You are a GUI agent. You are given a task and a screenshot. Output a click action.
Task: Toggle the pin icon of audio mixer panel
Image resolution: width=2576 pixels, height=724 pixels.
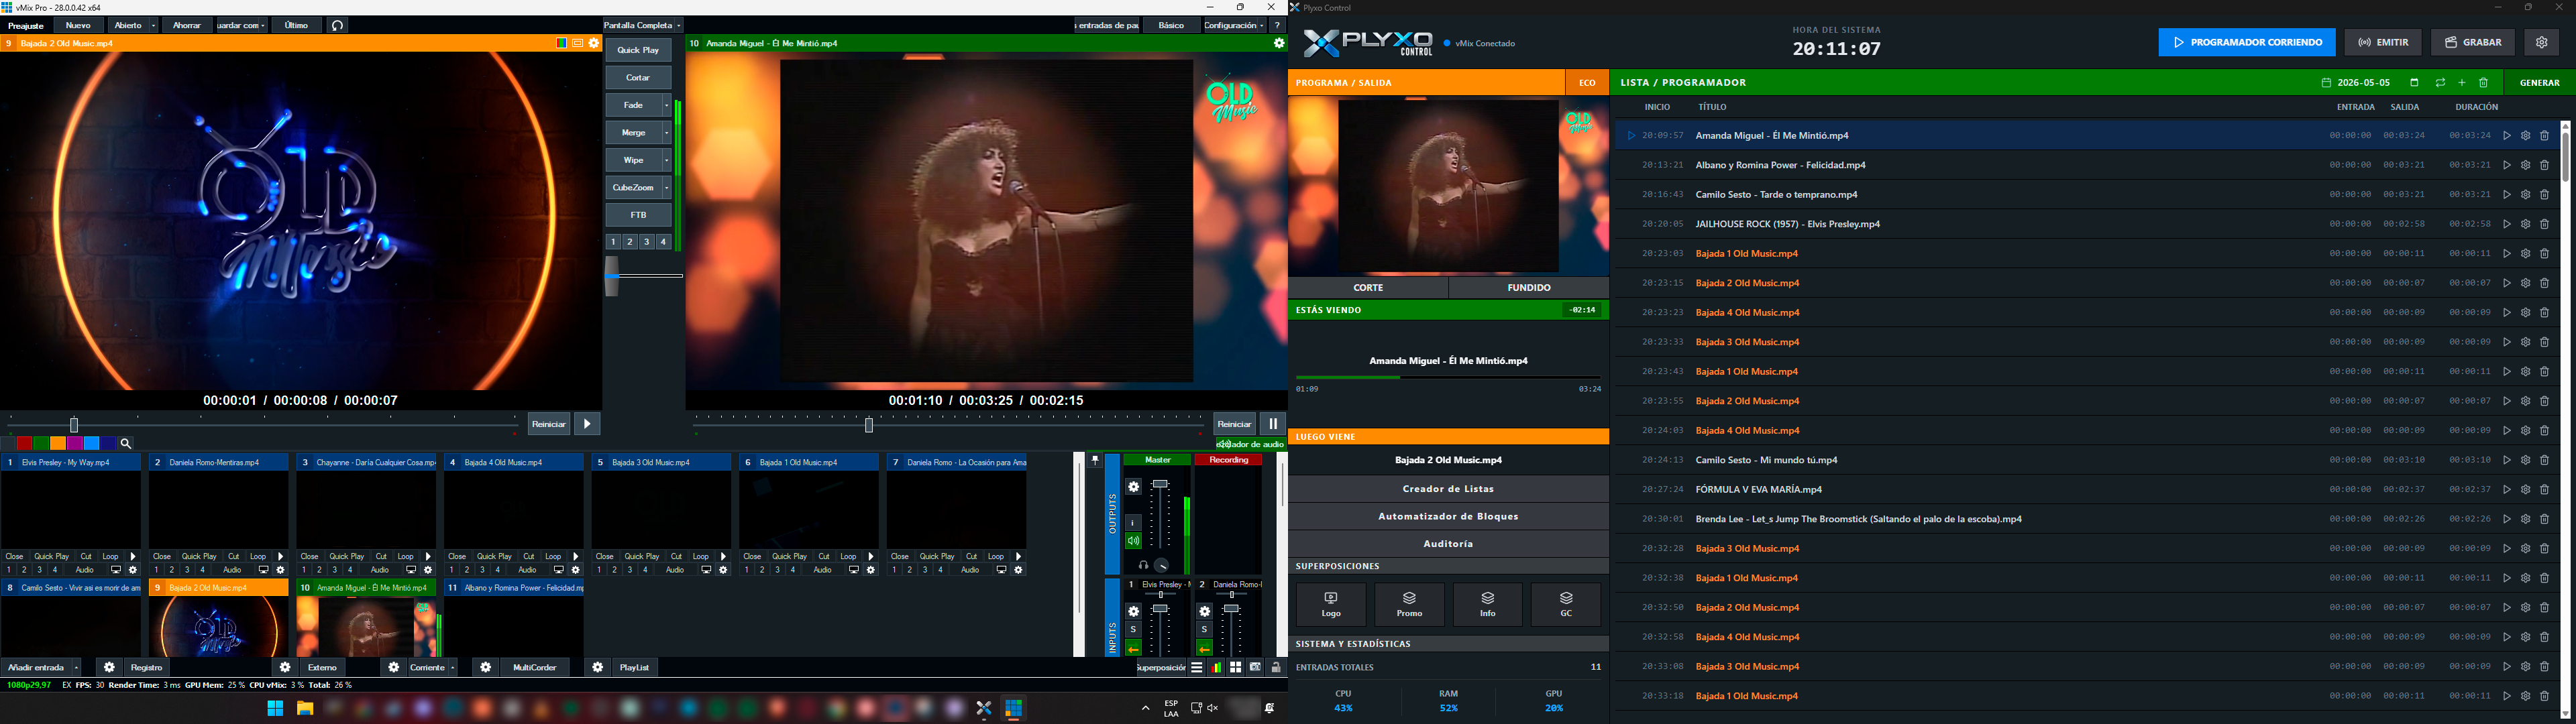coord(1096,461)
